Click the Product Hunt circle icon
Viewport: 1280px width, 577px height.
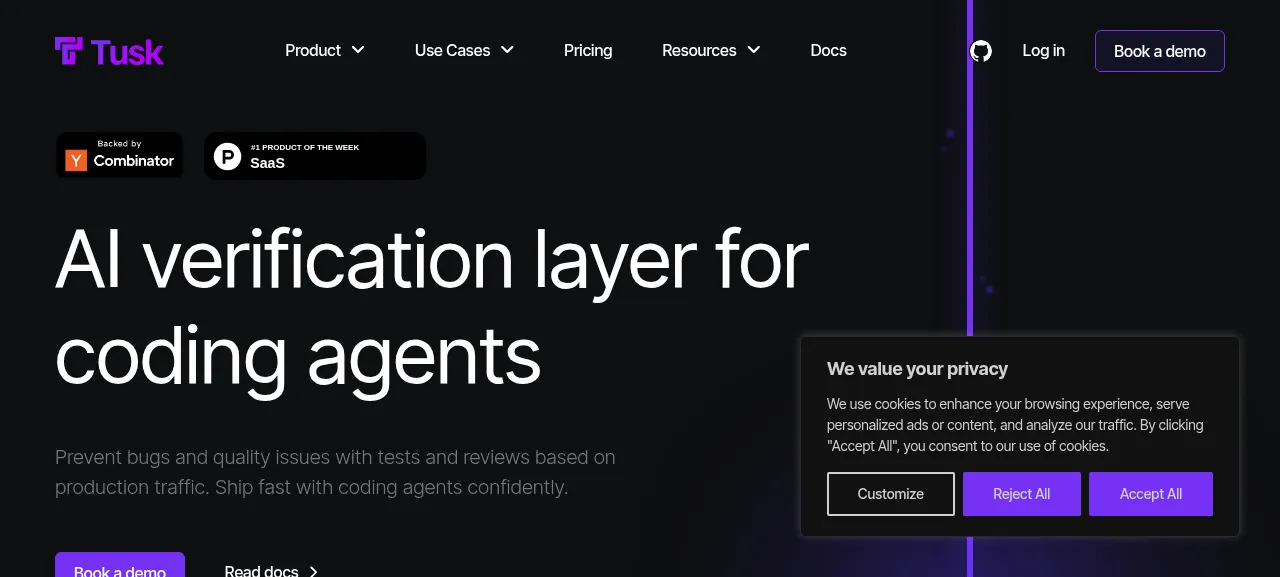[228, 156]
